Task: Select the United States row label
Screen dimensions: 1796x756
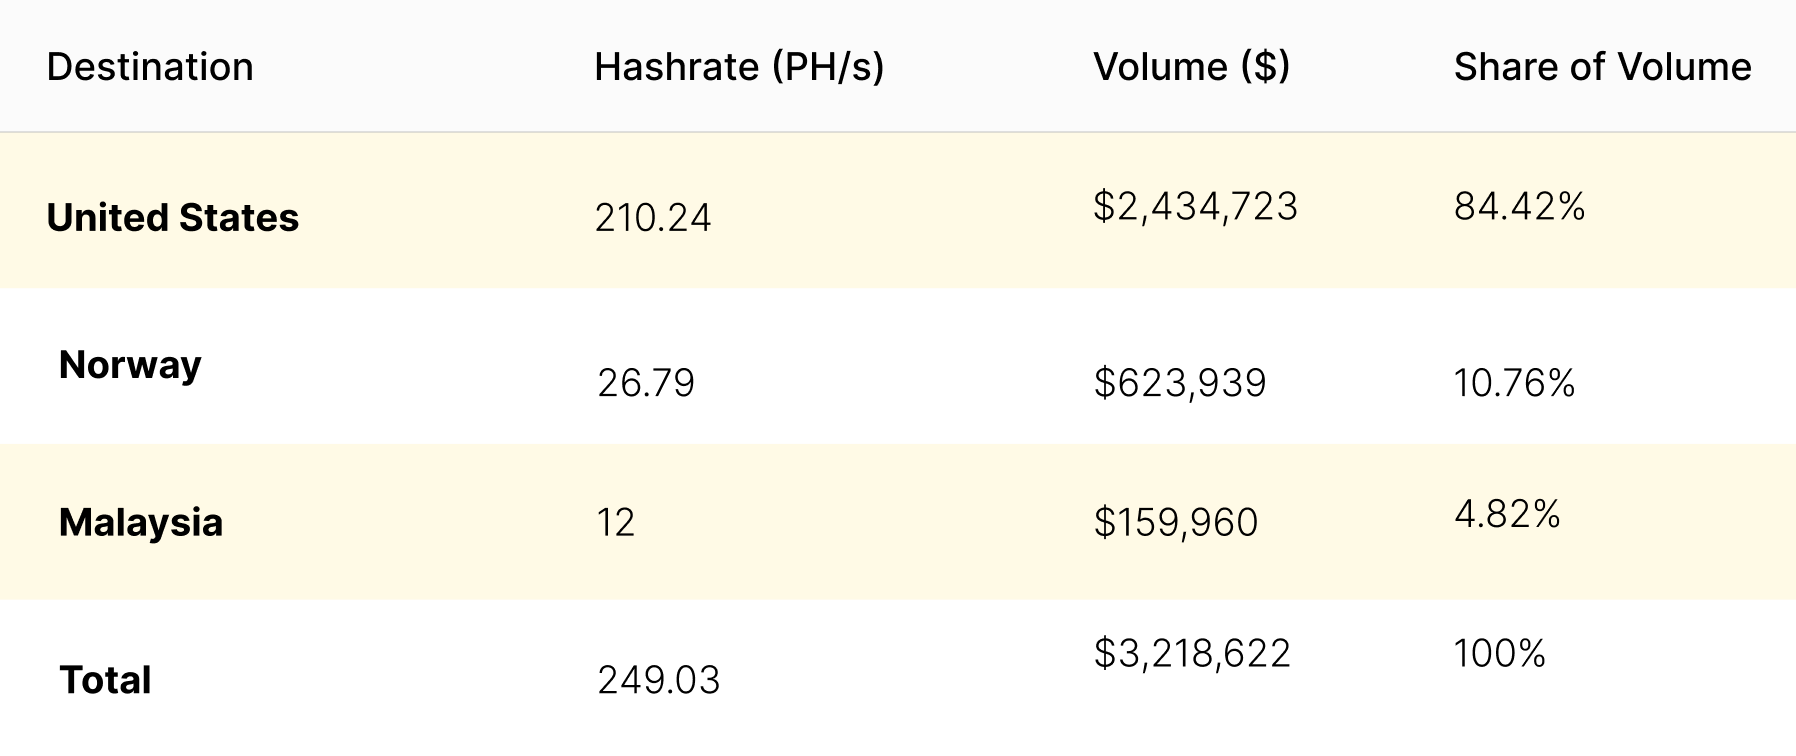Action: (x=173, y=218)
